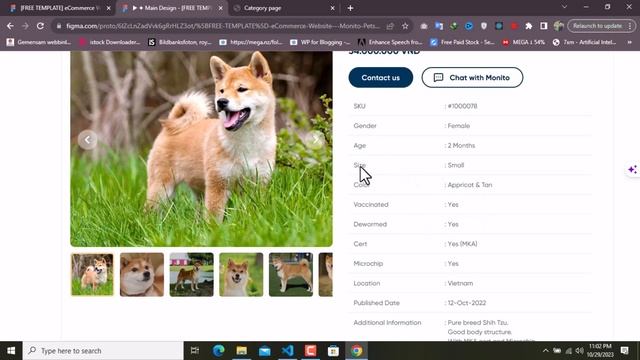Viewport: 640px width, 360px height.
Task: Expand the tab search dropdown arrow
Action: click(x=564, y=7)
